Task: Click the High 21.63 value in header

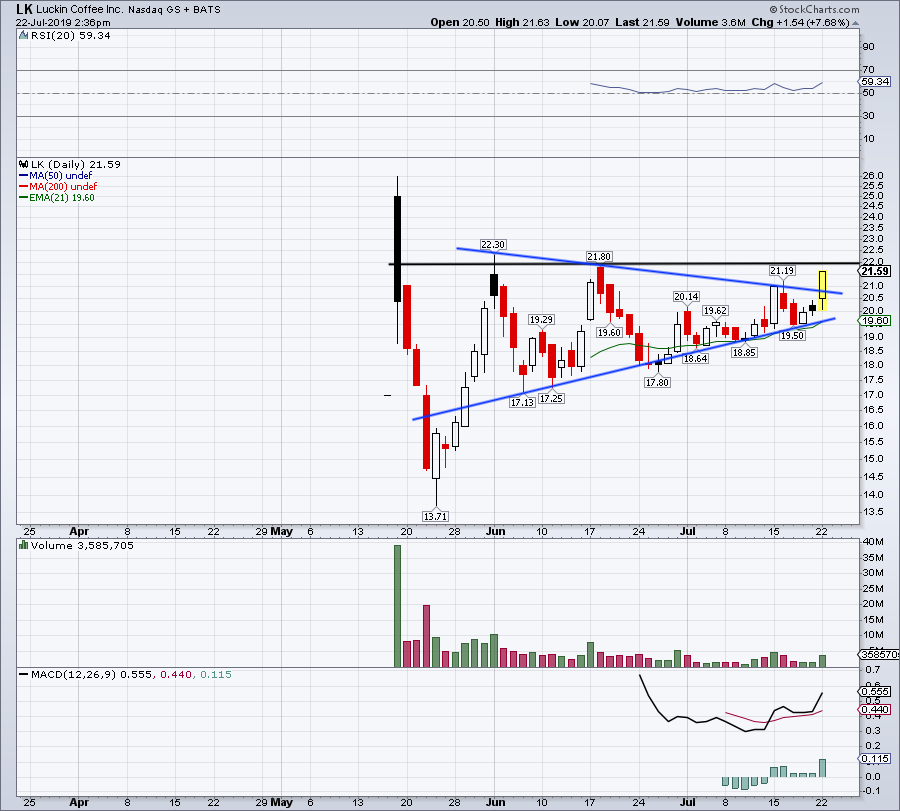Action: tap(522, 22)
